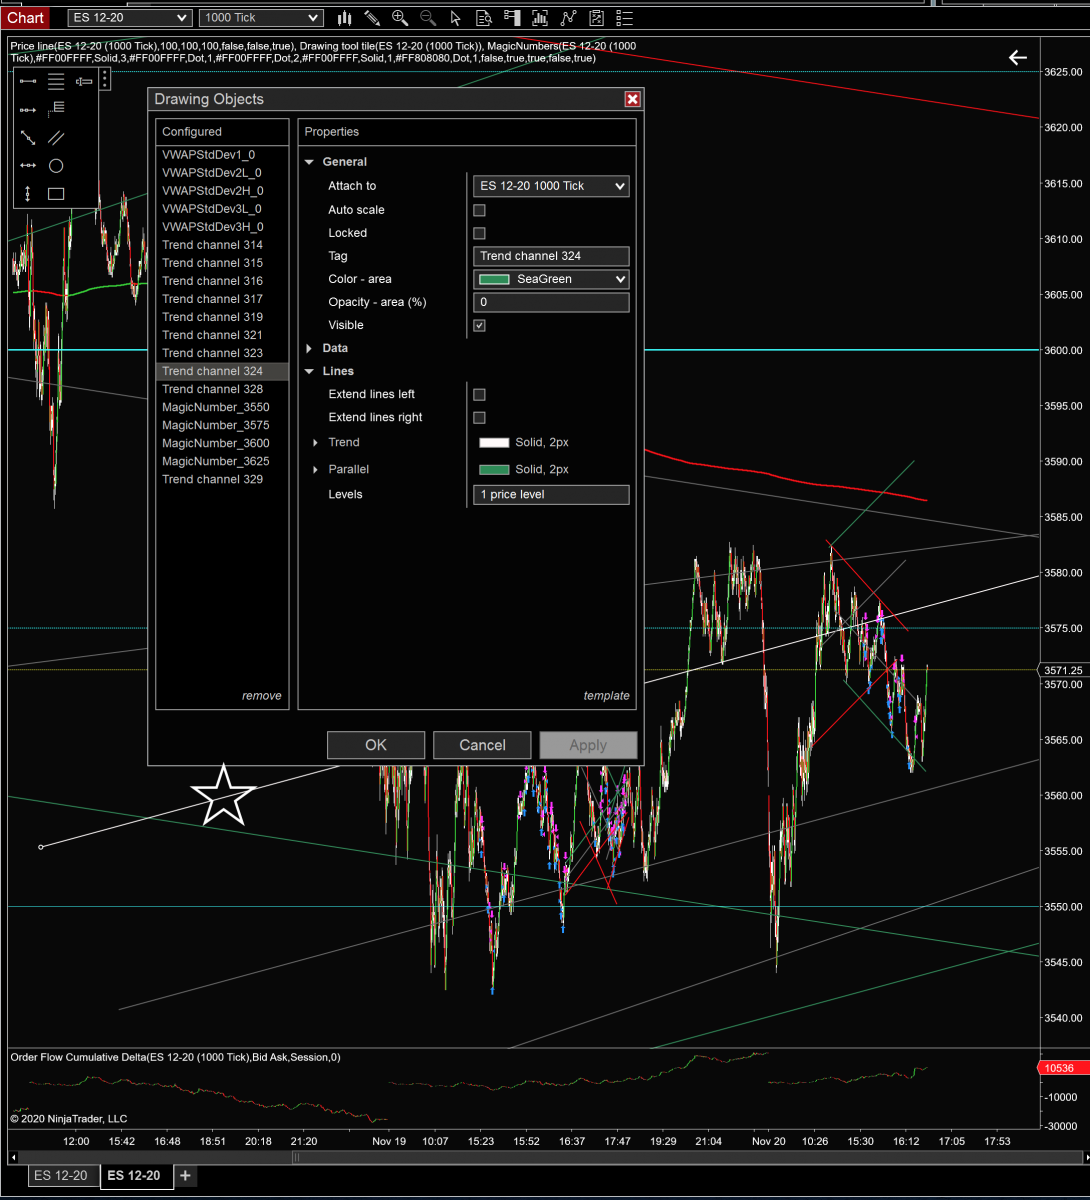Select Trend channel 328 in list

(222, 389)
